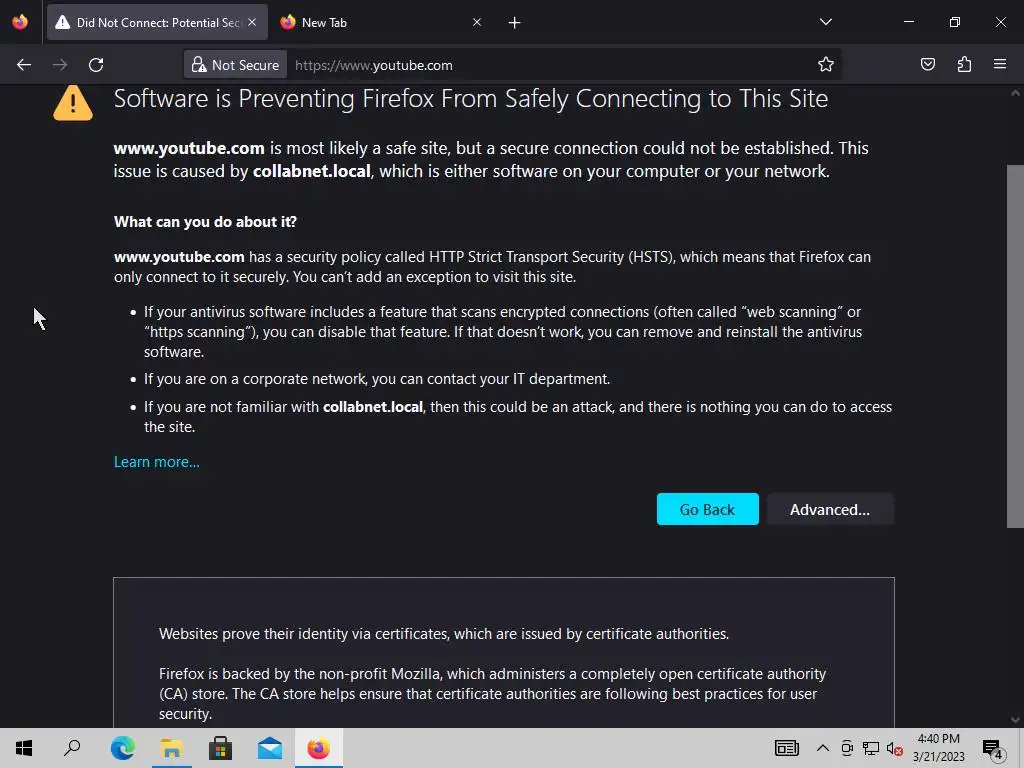Open File Explorer from taskbar

point(172,748)
